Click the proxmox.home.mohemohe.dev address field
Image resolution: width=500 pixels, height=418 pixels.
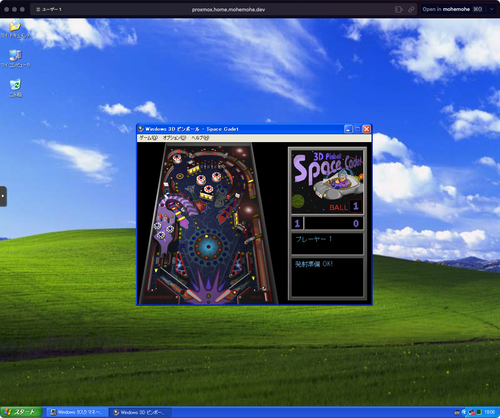pyautogui.click(x=228, y=9)
